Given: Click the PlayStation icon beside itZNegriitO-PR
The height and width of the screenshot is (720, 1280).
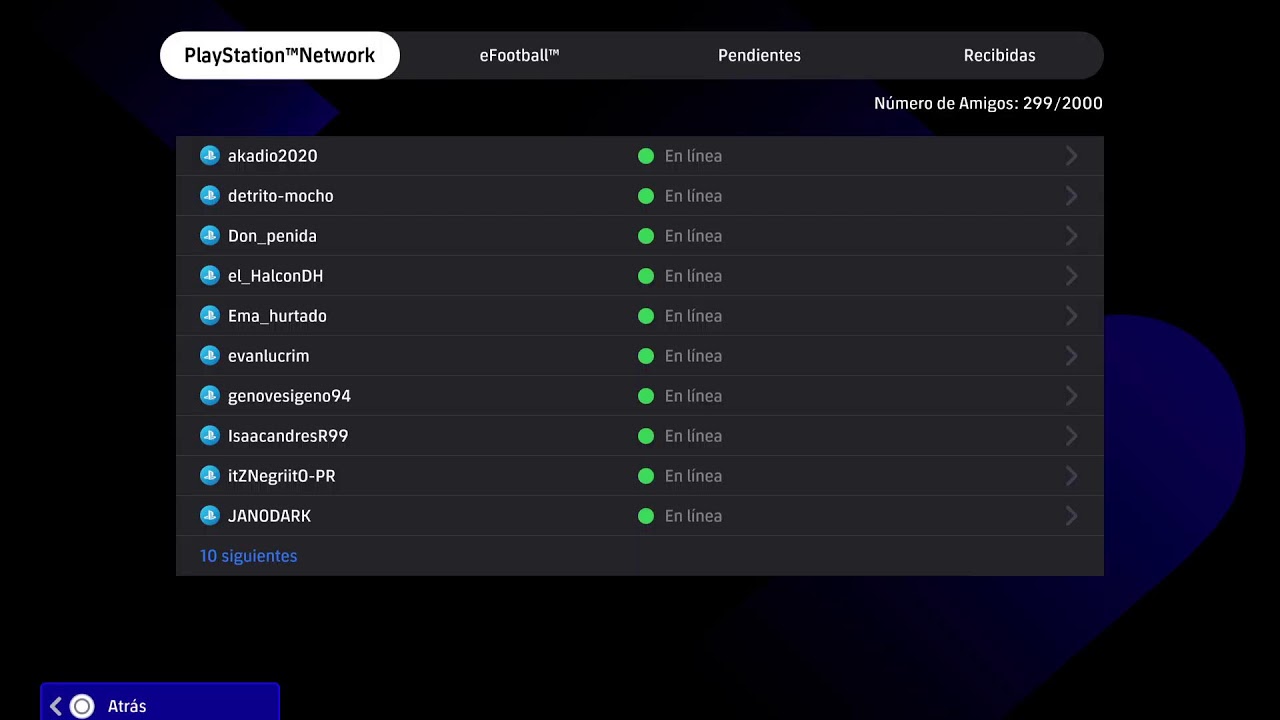Looking at the screenshot, I should (209, 475).
